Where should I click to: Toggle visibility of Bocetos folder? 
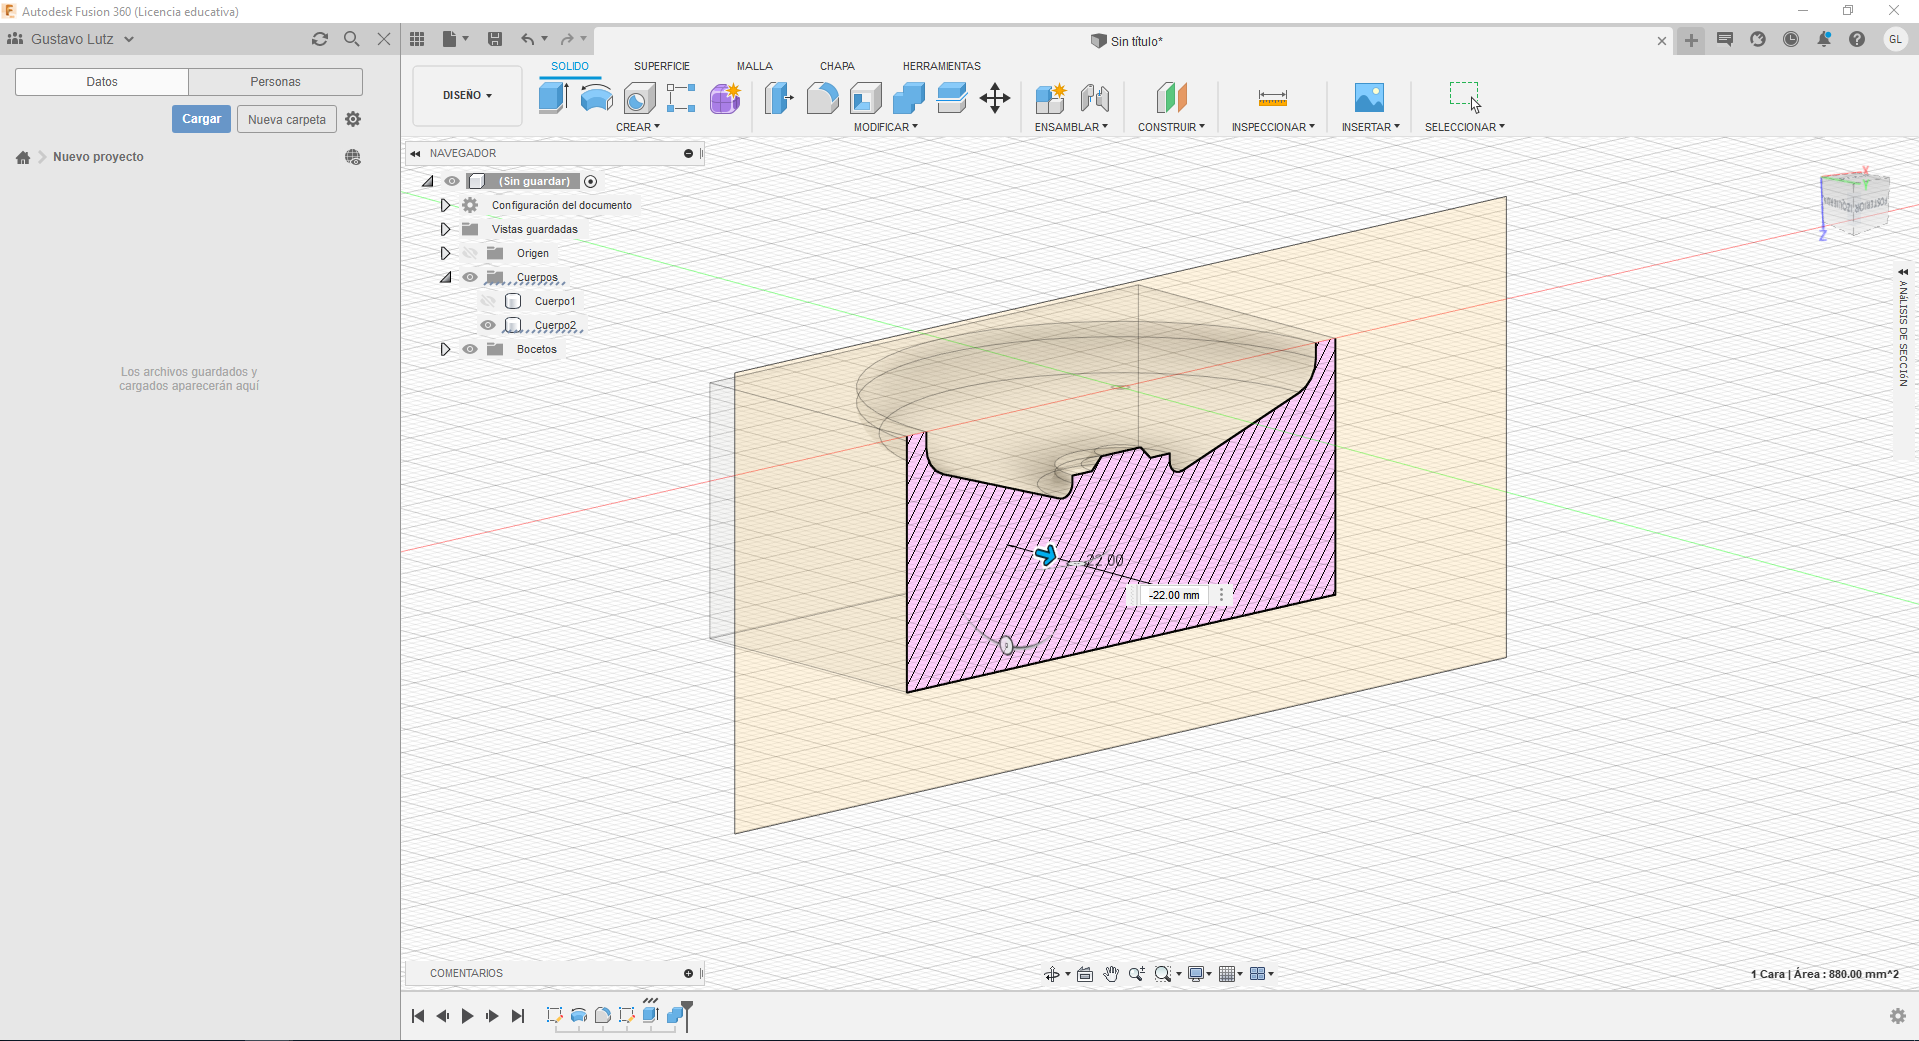click(x=470, y=349)
